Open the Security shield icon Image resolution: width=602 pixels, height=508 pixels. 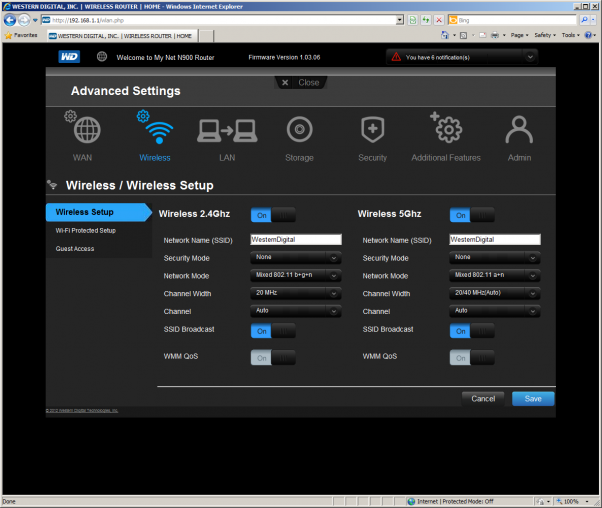[372, 129]
